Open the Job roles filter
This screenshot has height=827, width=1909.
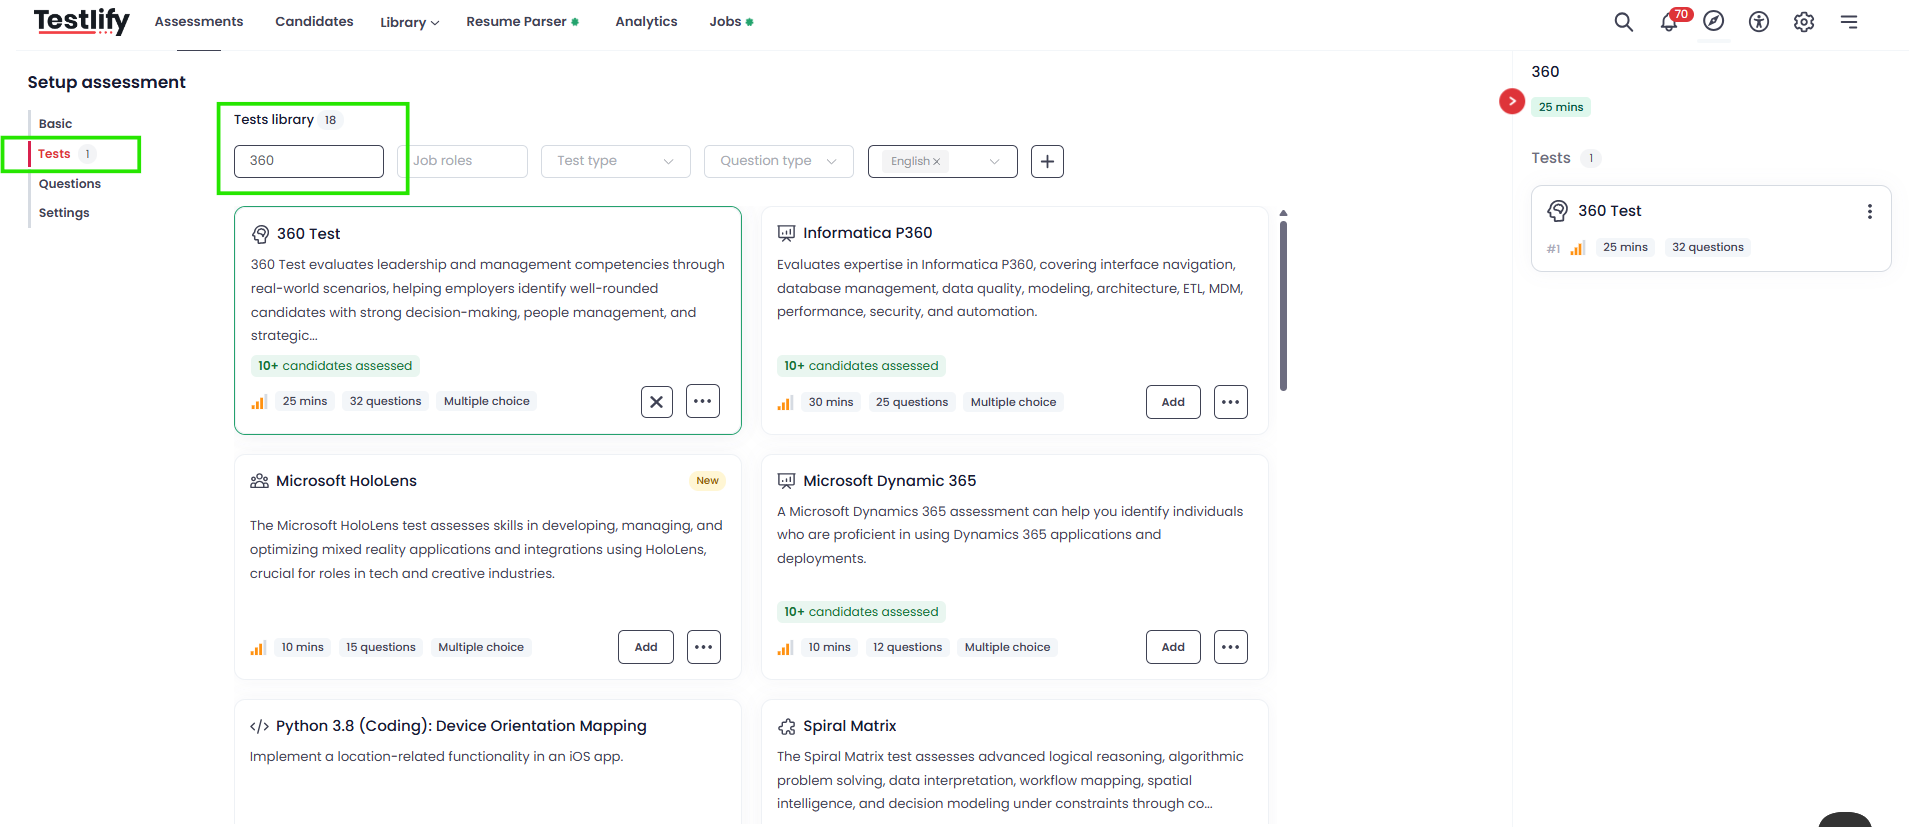coord(464,161)
